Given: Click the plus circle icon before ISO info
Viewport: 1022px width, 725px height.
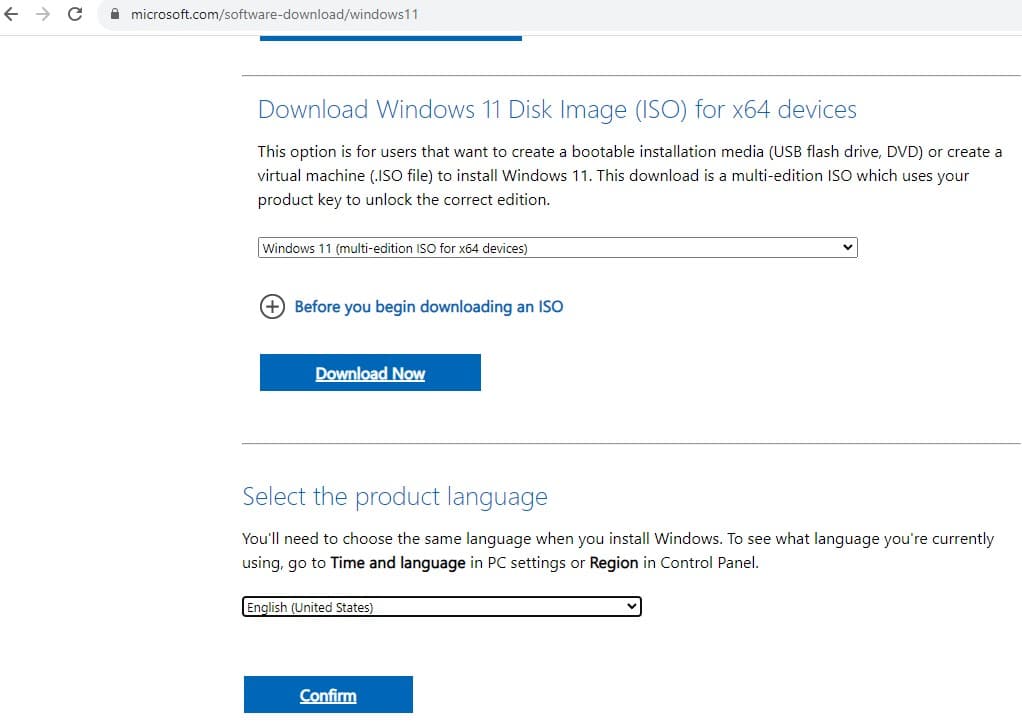Looking at the screenshot, I should (x=271, y=307).
